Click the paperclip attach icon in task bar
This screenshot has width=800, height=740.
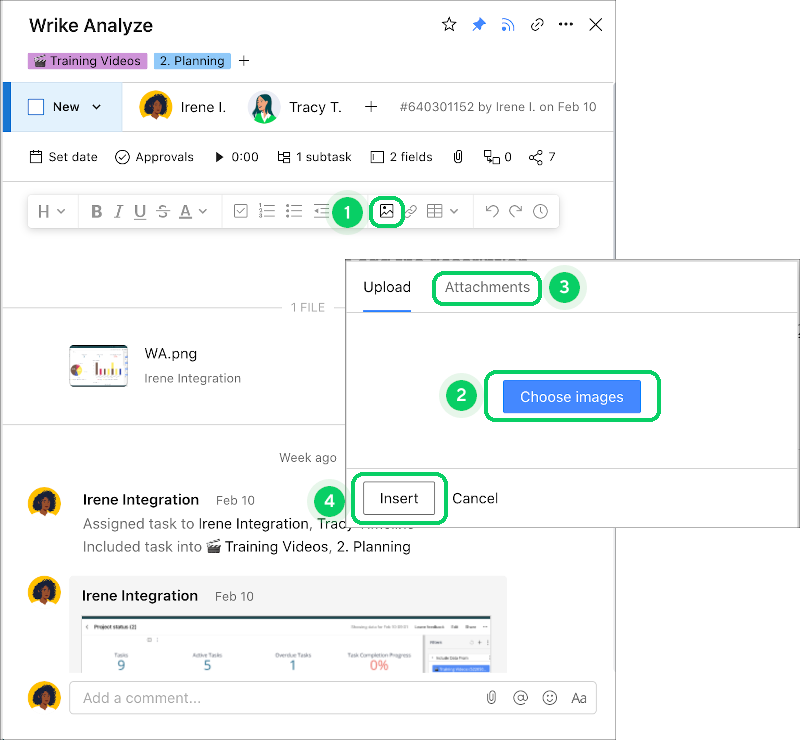coord(458,157)
